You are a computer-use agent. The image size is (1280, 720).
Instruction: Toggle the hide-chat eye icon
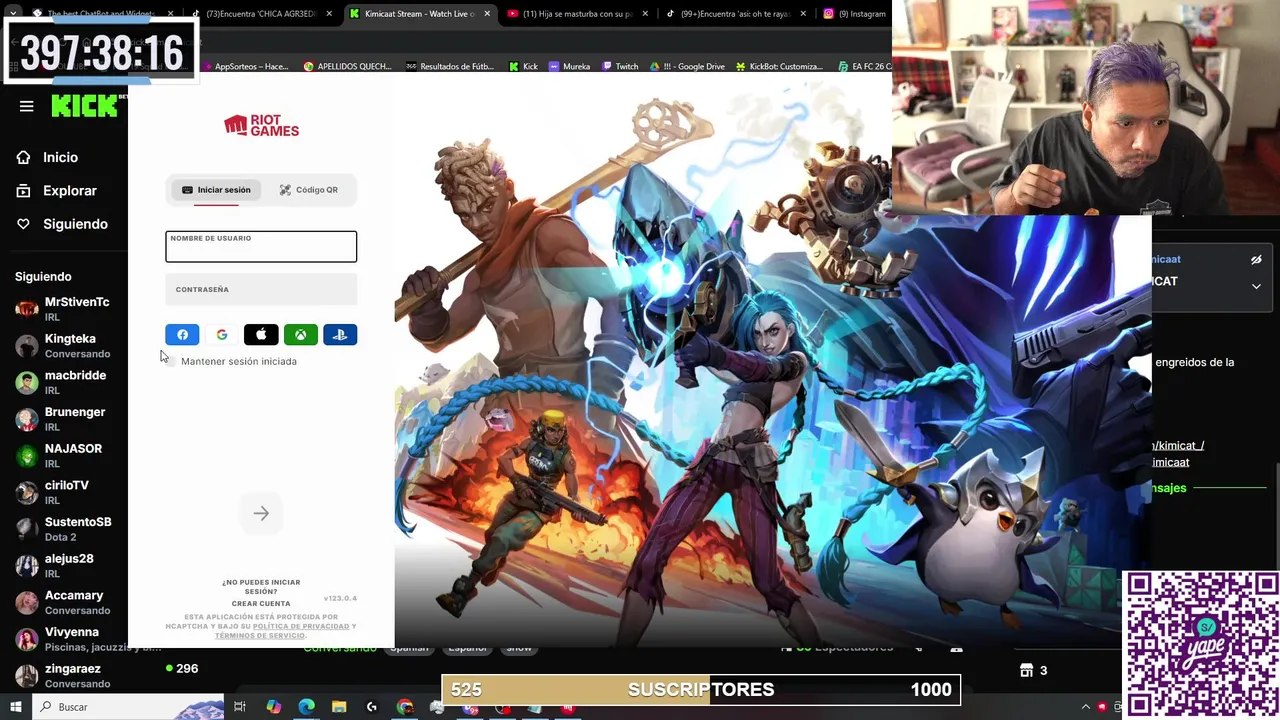[1256, 260]
